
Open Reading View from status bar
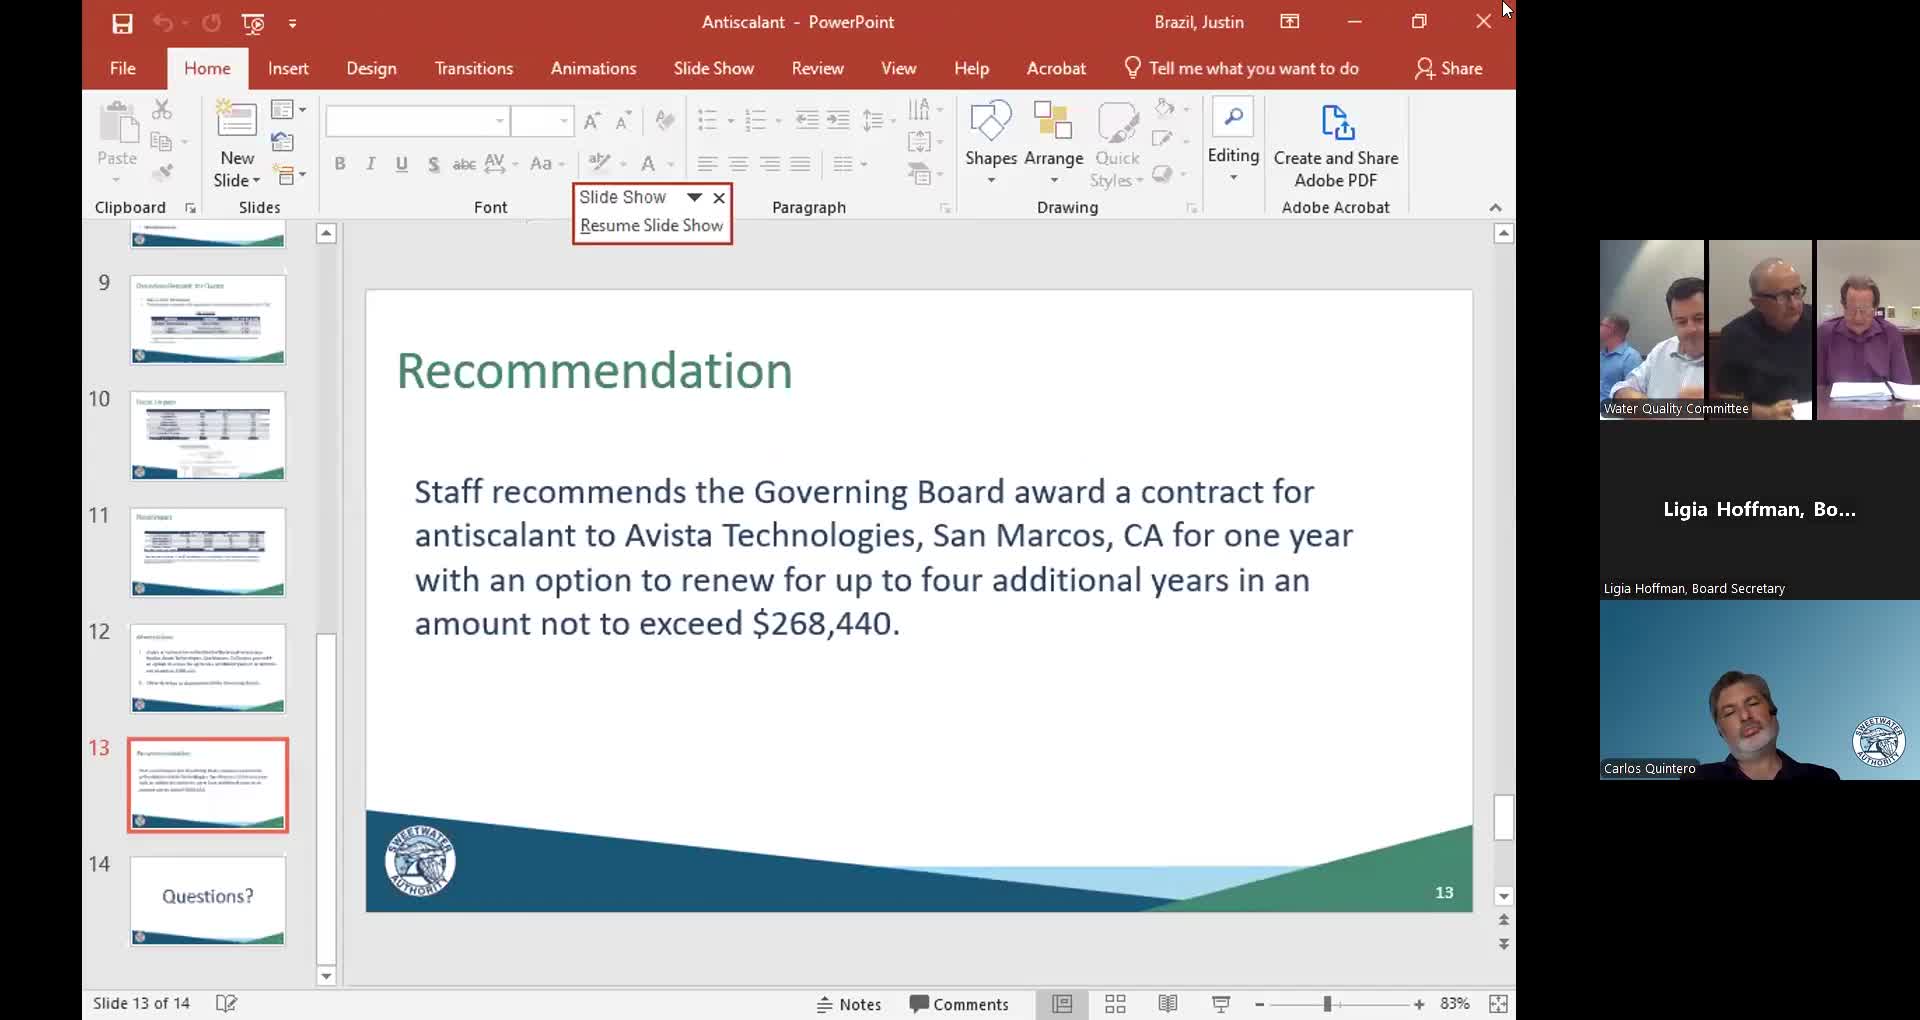(x=1167, y=1004)
